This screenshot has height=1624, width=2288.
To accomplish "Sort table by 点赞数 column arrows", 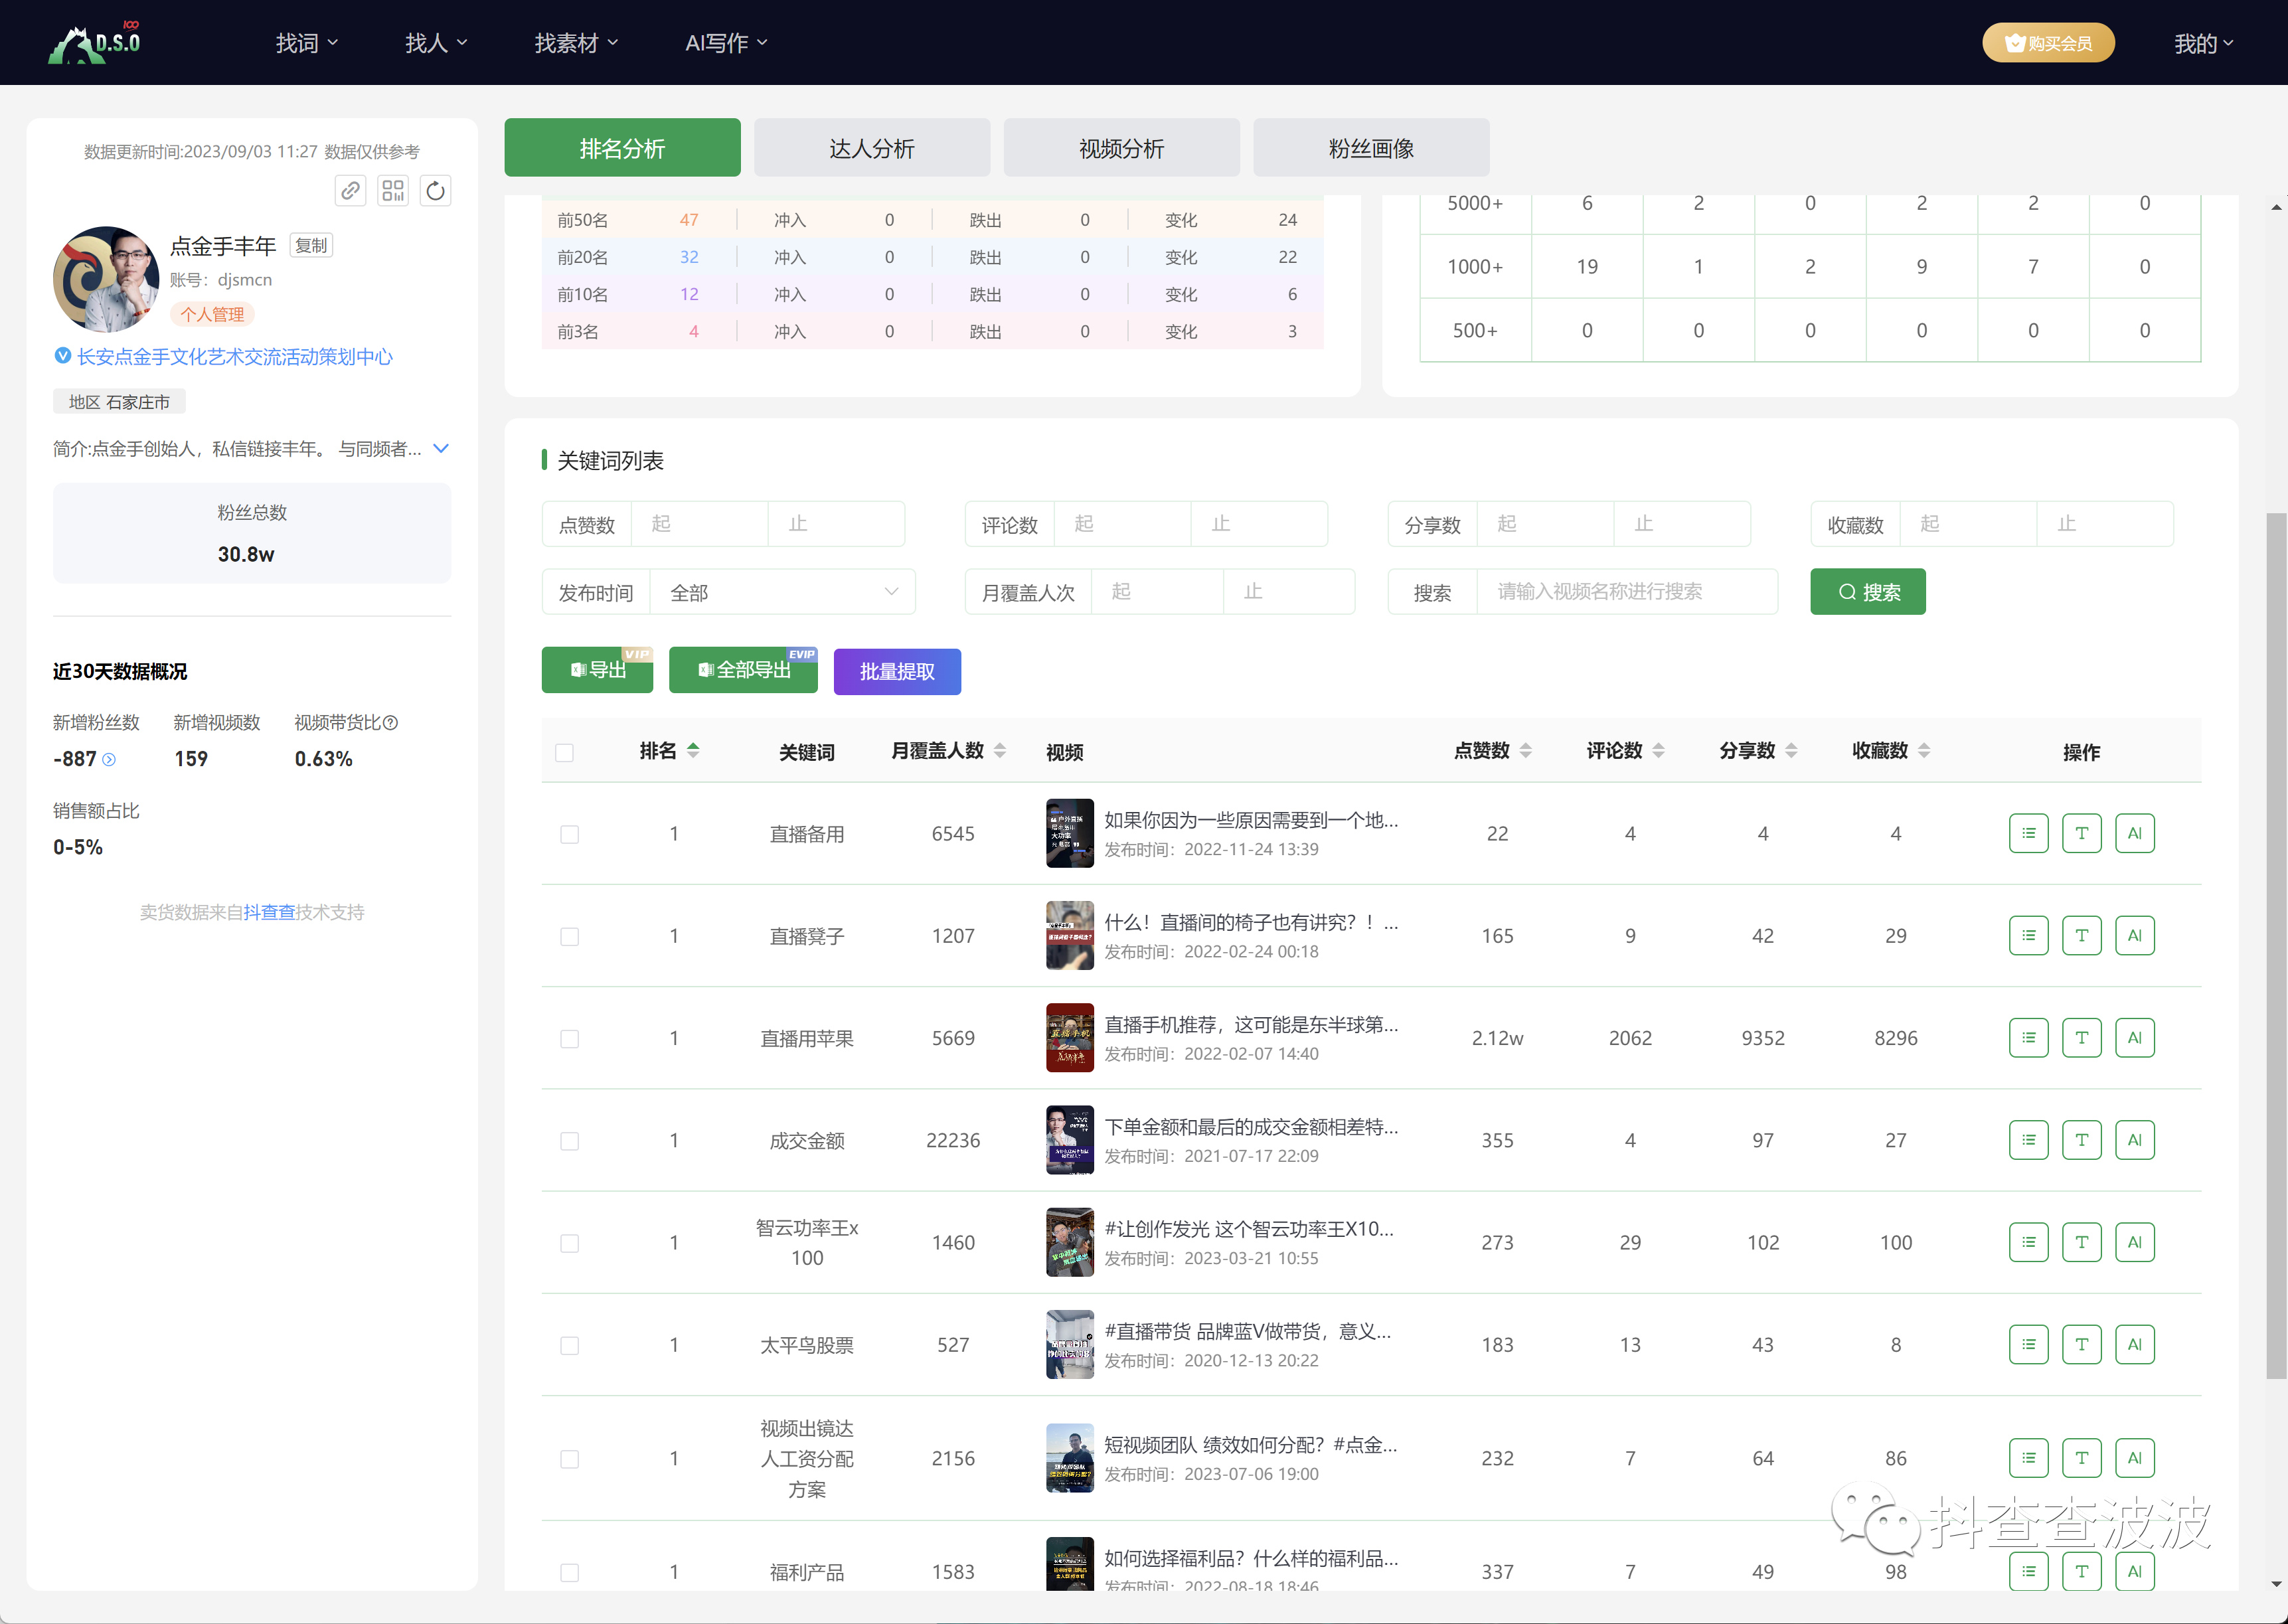I will click(1525, 751).
